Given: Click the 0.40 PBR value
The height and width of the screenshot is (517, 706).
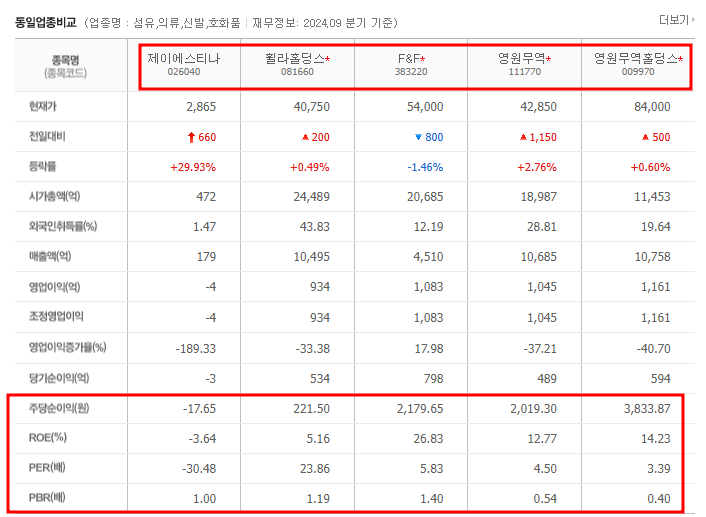Looking at the screenshot, I should click(659, 499).
